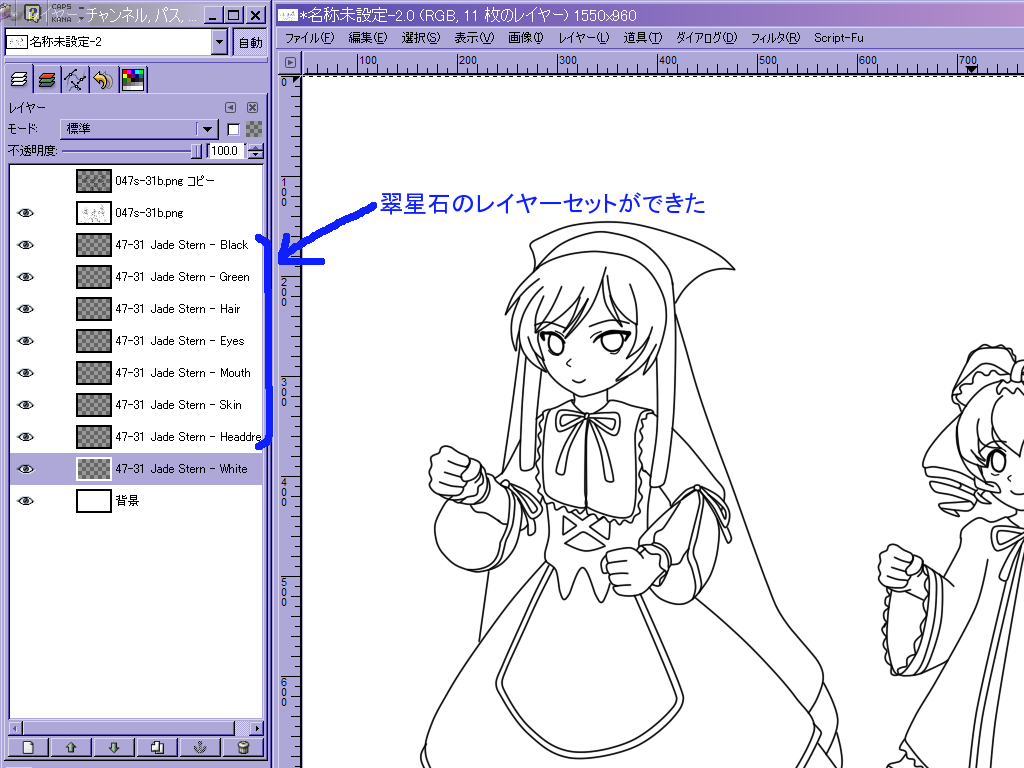This screenshot has height=768, width=1024.
Task: Click the canvas corner menu triangle button
Action: [x=291, y=62]
